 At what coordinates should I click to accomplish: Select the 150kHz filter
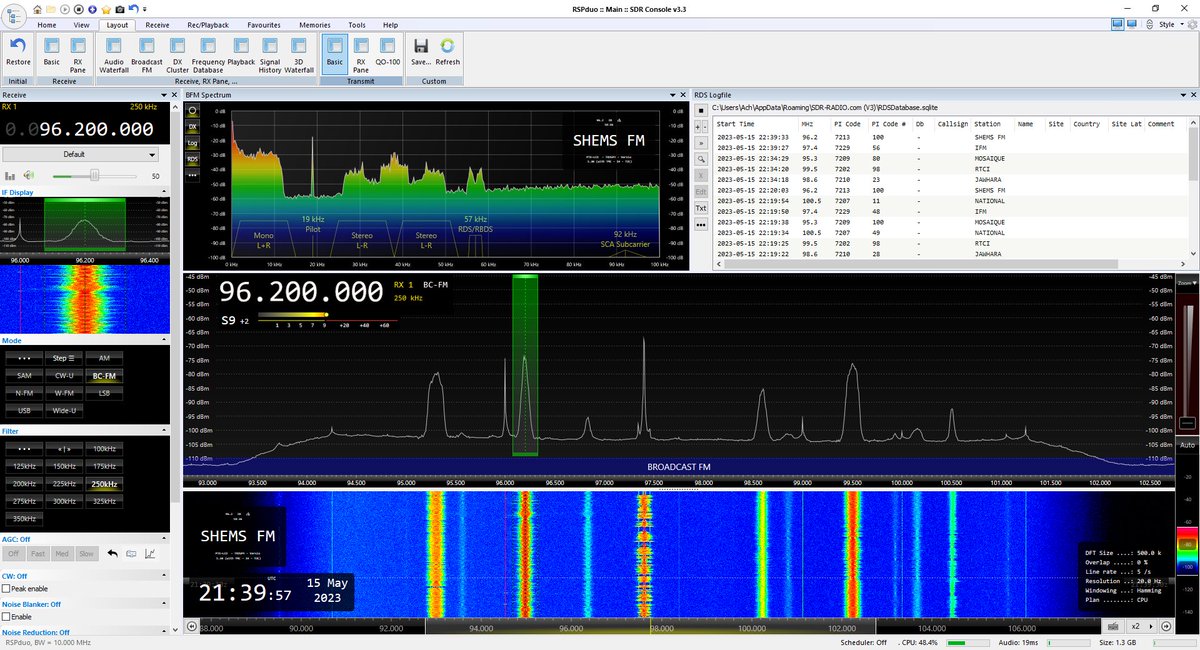pos(63,466)
